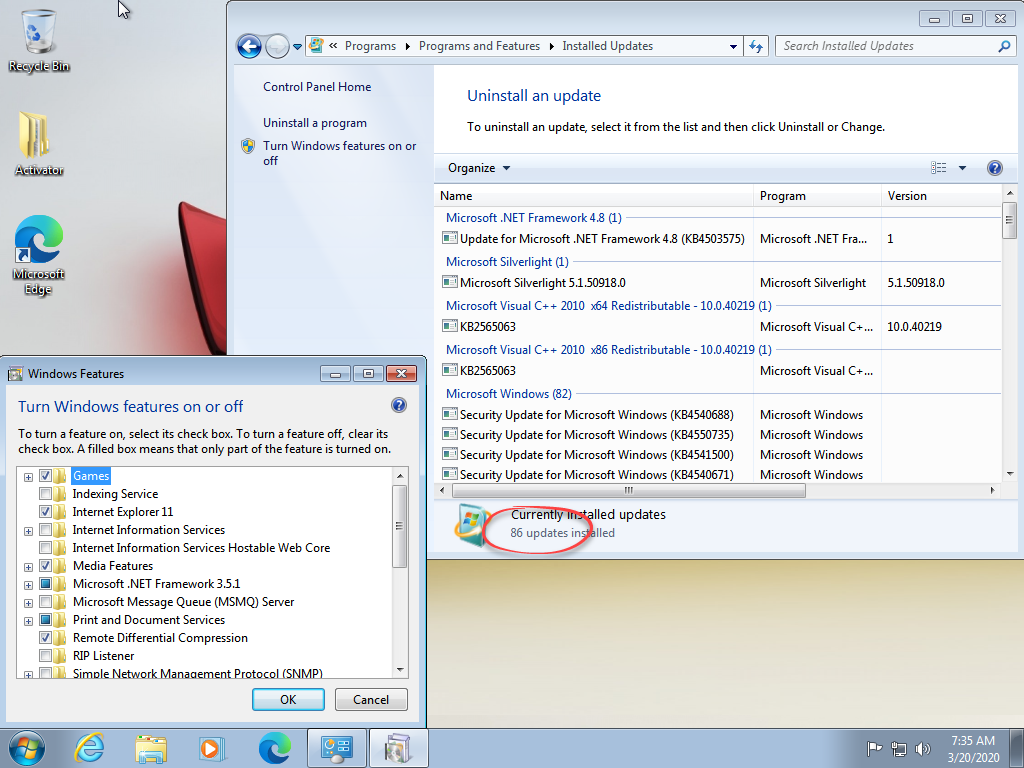Click the search magnifier in Installed Updates
The image size is (1024, 768).
click(1004, 46)
